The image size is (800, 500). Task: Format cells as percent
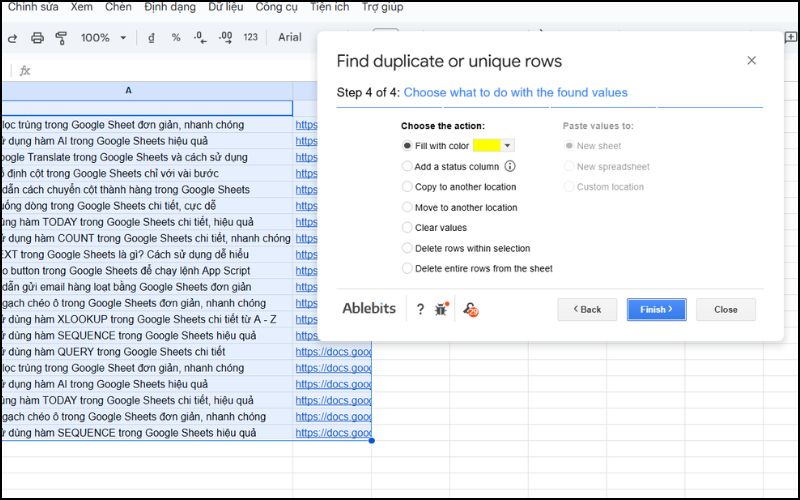(x=176, y=38)
